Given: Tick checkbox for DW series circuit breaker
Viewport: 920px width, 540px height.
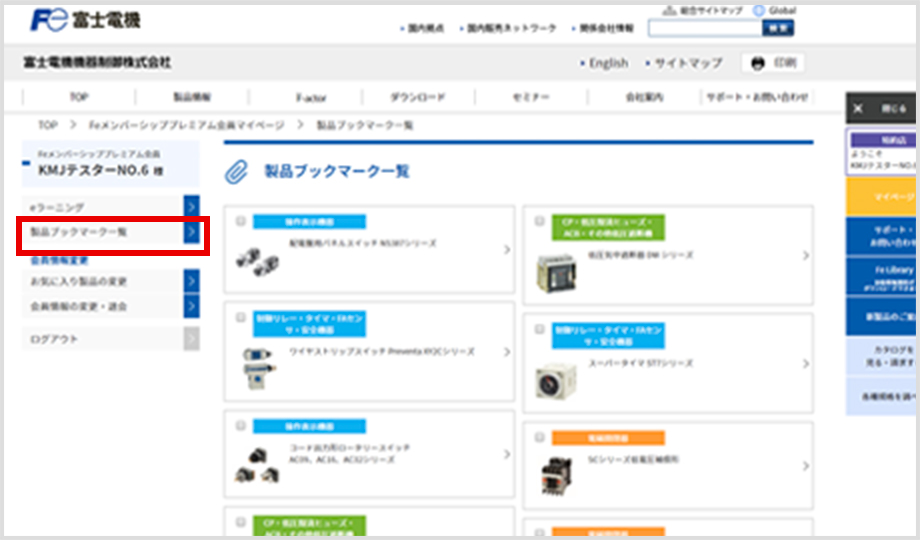Looking at the screenshot, I should [539, 221].
